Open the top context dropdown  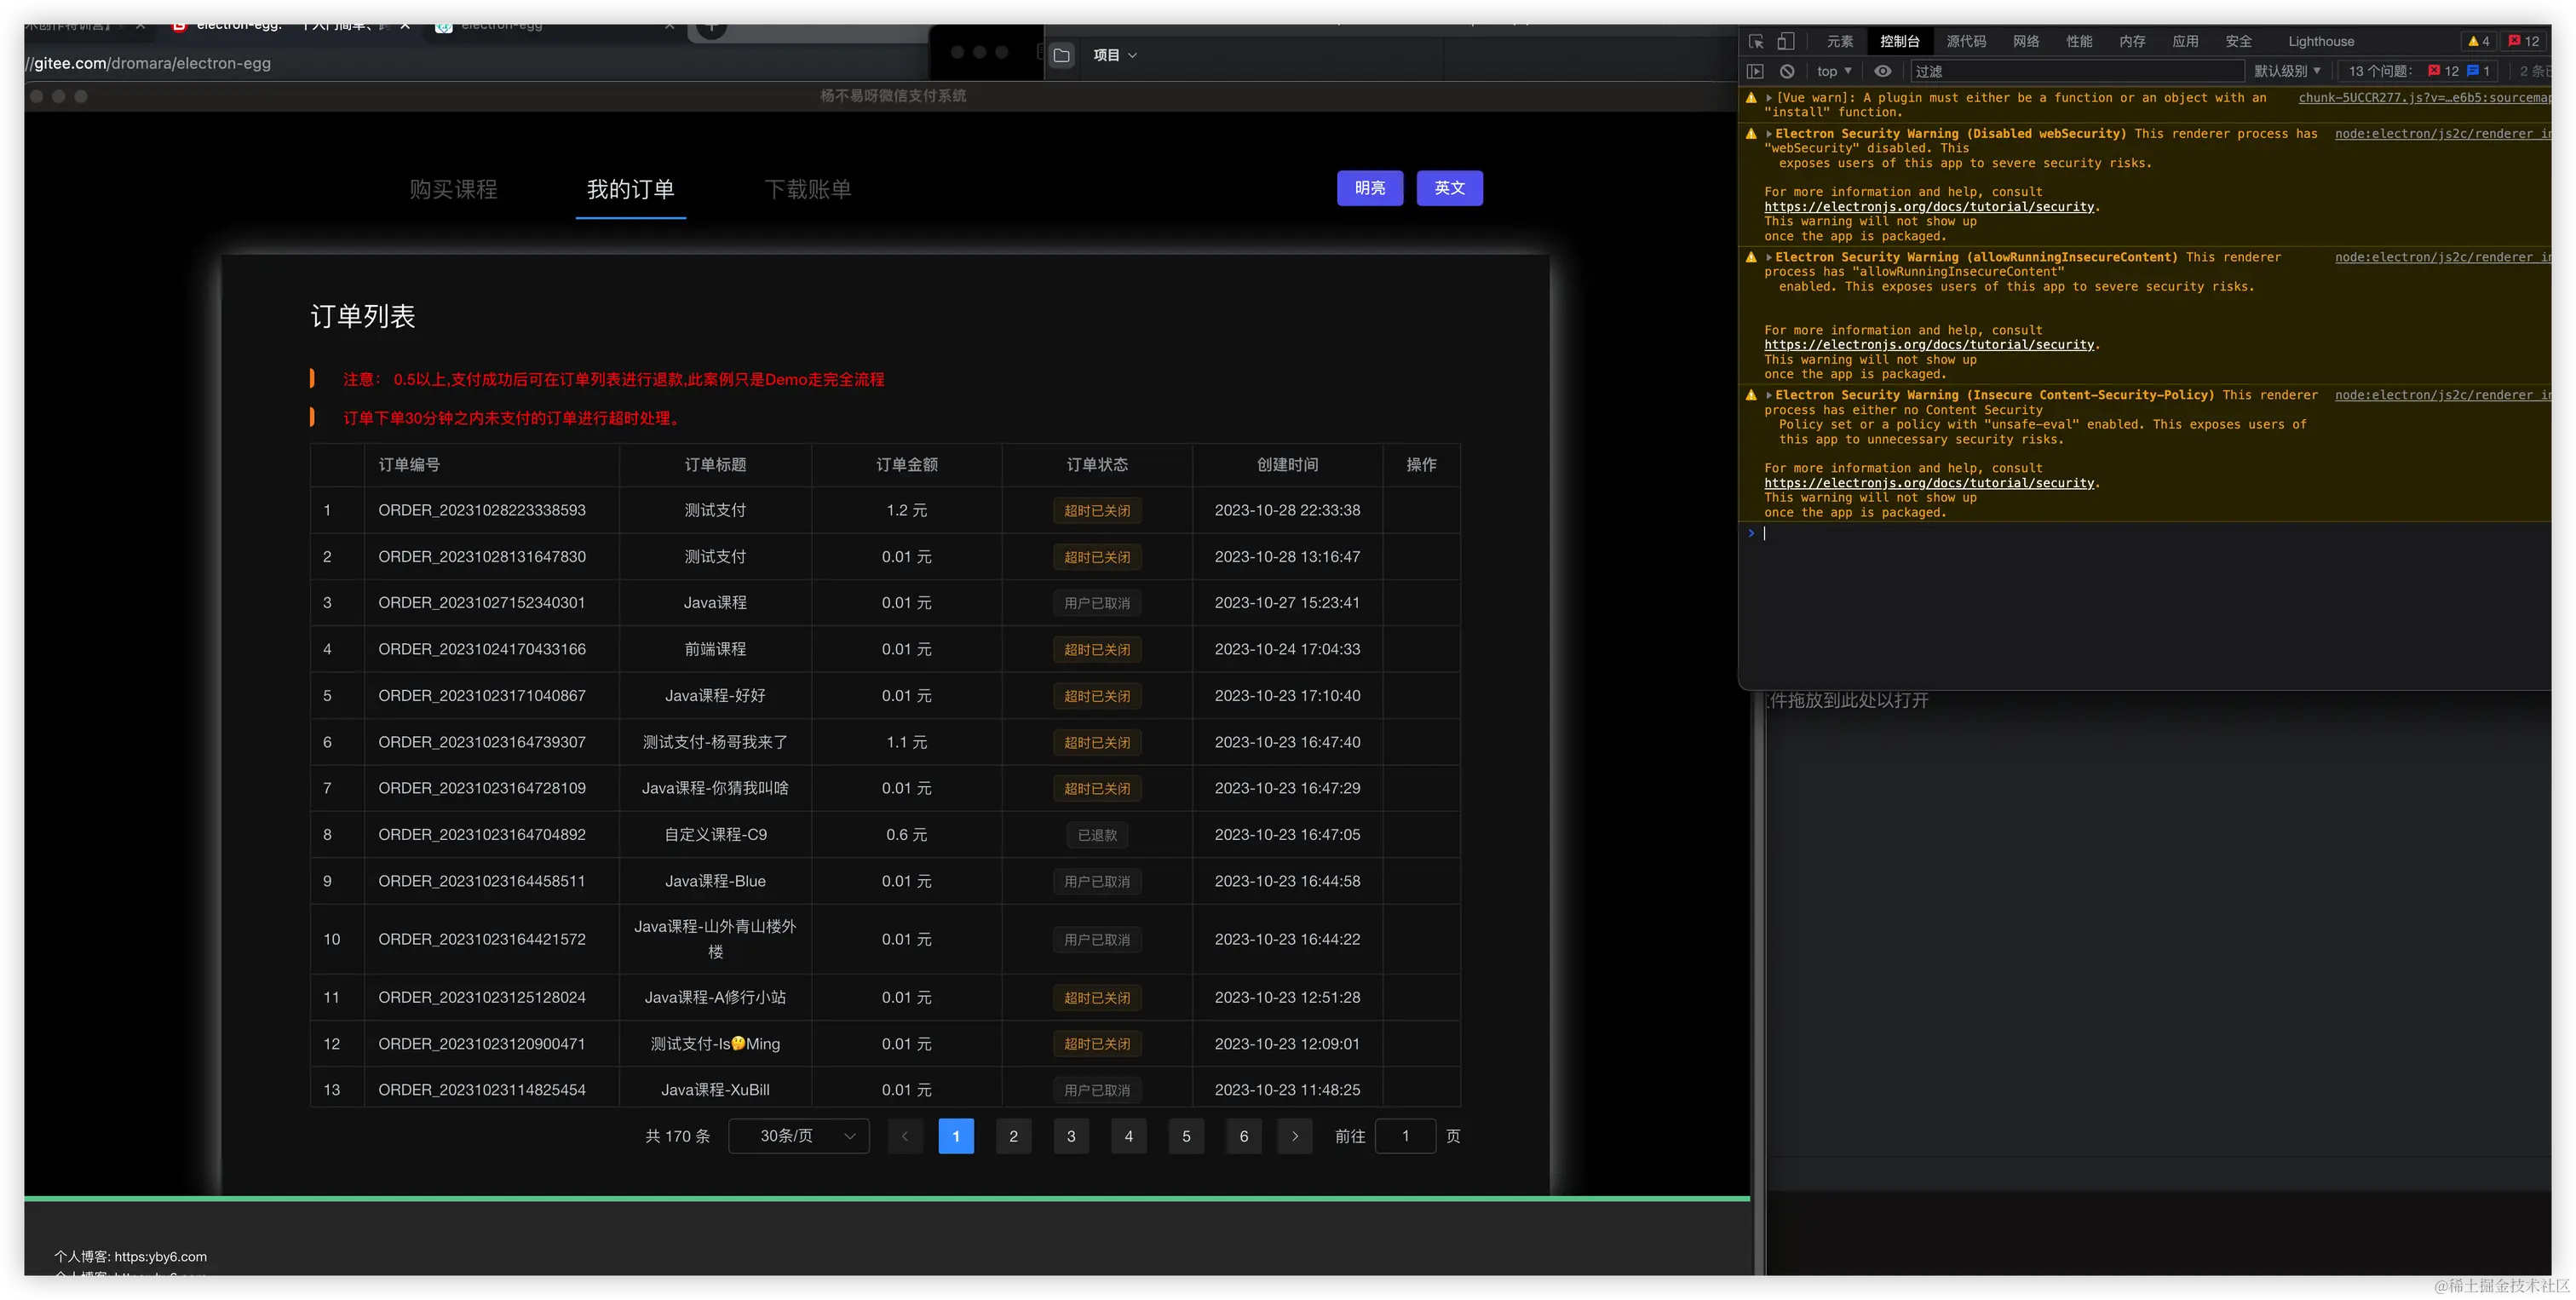pos(1834,71)
